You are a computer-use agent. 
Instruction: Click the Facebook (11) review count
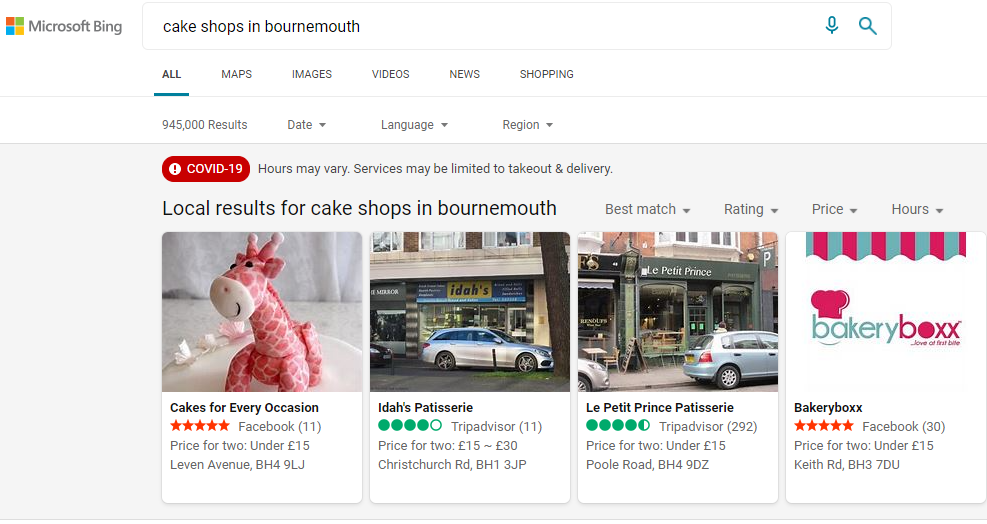(x=279, y=426)
